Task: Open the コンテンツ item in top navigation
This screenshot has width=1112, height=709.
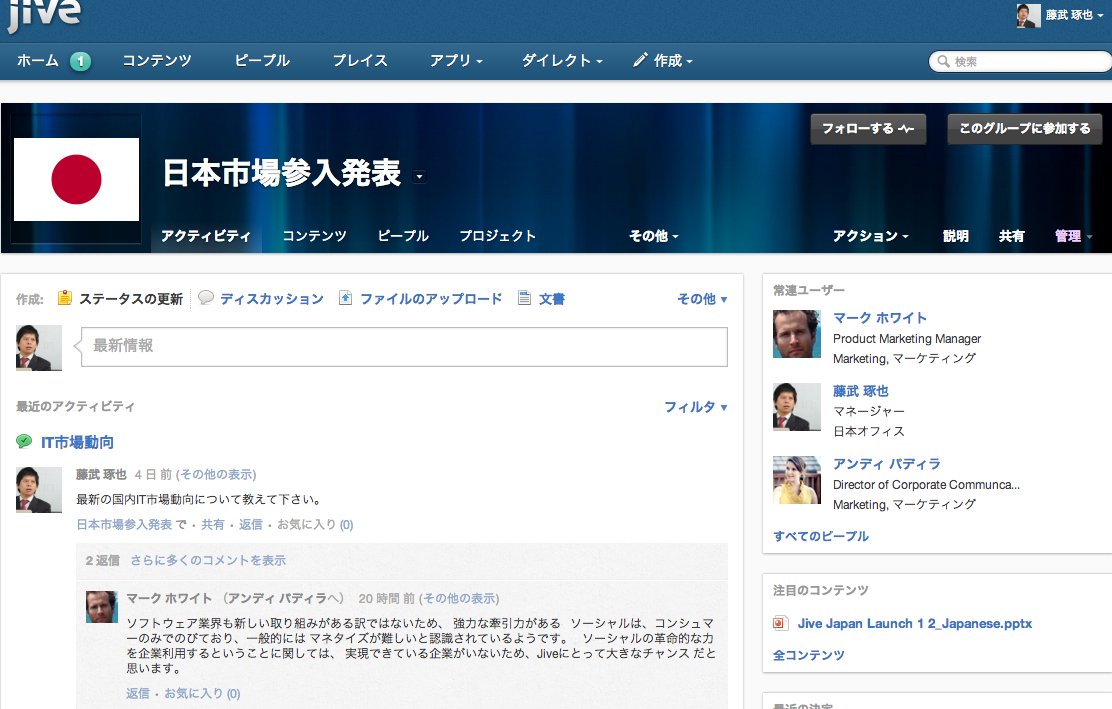Action: coord(157,61)
